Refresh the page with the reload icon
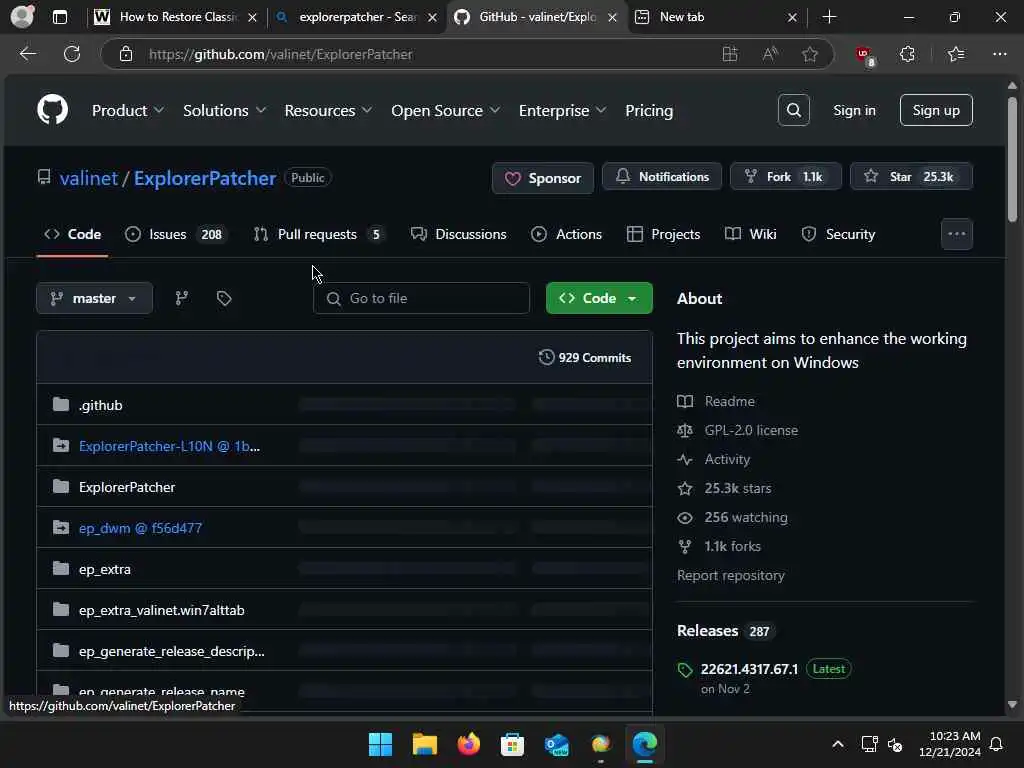This screenshot has width=1024, height=768. coord(72,54)
